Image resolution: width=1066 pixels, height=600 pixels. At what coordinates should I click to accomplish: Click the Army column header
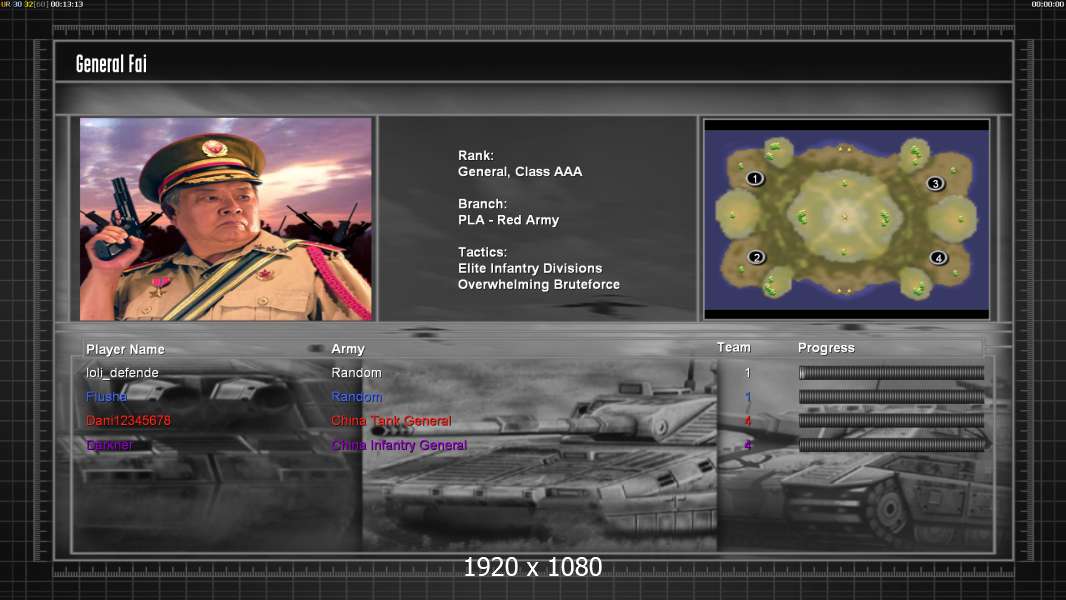[348, 349]
